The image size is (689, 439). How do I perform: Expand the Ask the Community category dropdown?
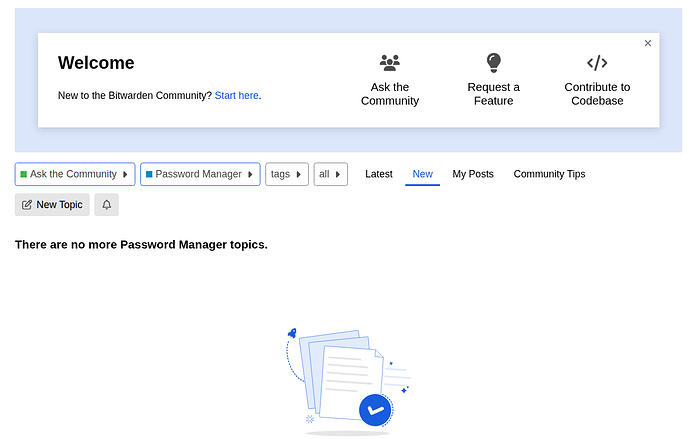pyautogui.click(x=75, y=174)
